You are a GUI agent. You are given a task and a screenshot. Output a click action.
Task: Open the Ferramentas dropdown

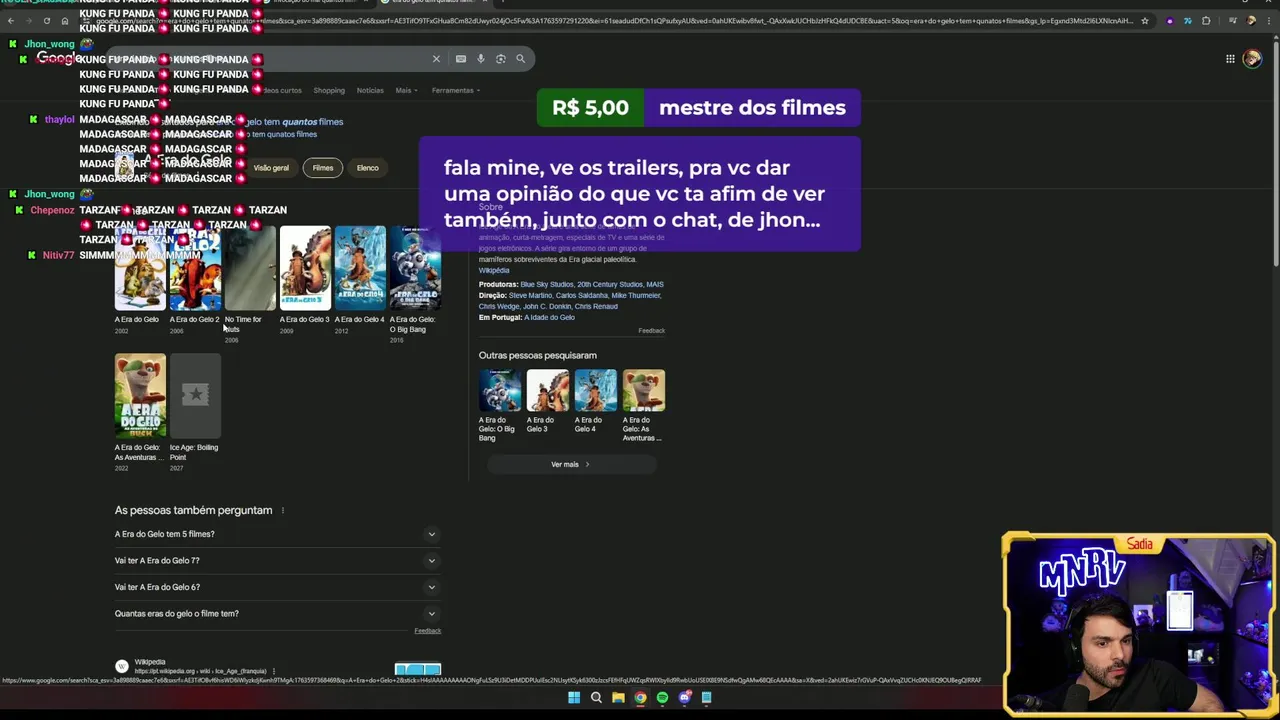click(455, 91)
